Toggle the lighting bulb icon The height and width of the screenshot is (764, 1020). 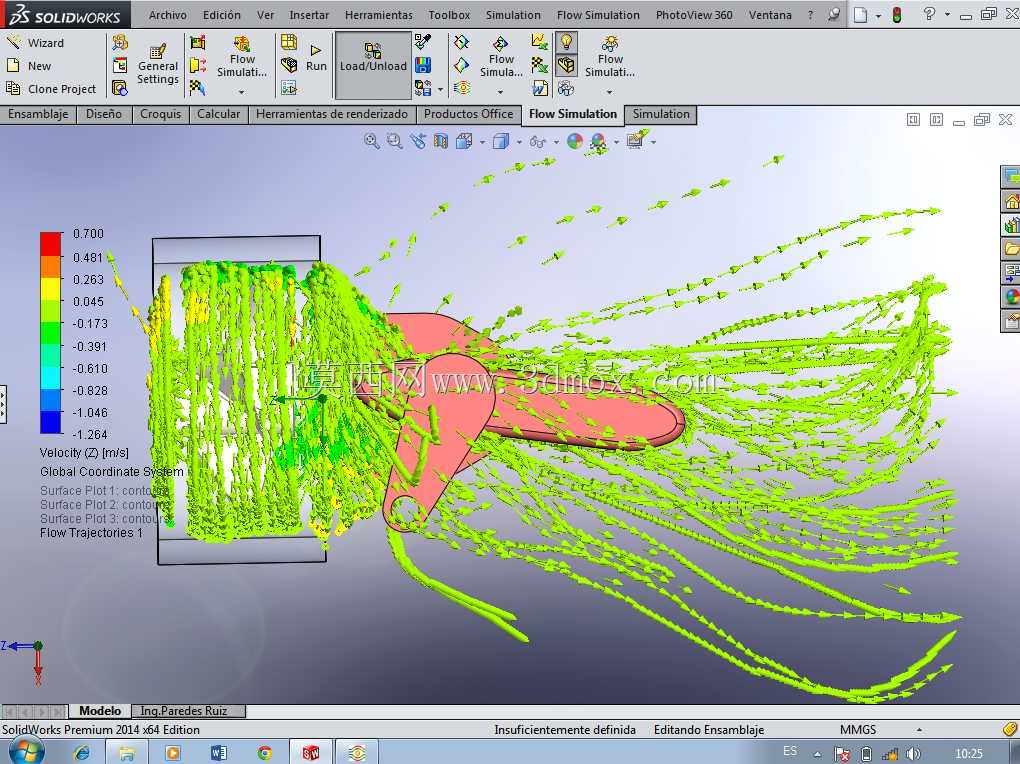coord(567,42)
